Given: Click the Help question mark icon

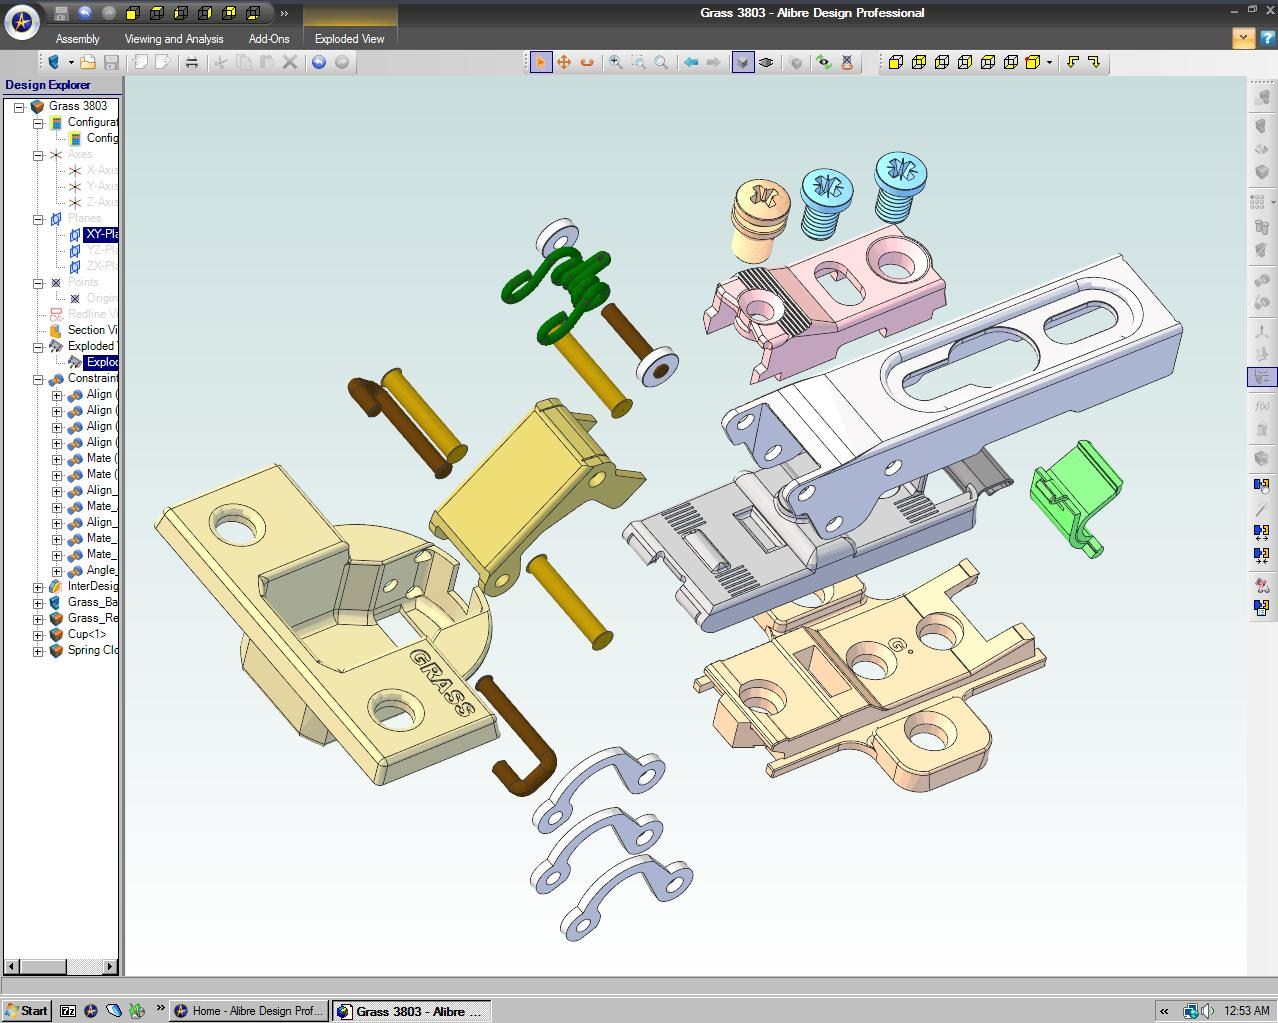Looking at the screenshot, I should (x=1267, y=38).
